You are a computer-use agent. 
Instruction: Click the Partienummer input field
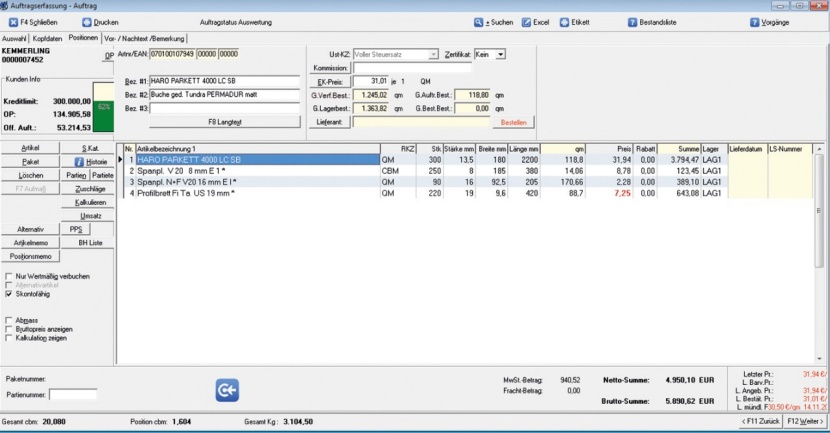73,395
